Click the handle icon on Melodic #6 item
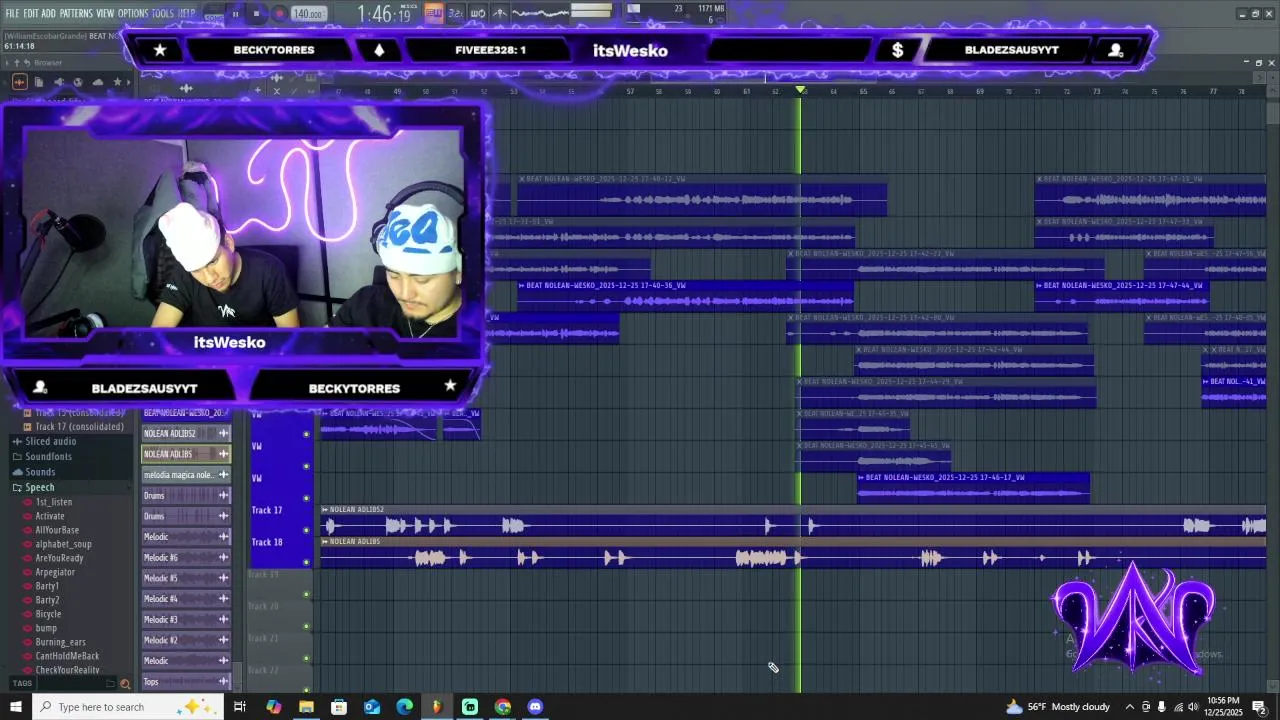The image size is (1280, 720). click(224, 557)
